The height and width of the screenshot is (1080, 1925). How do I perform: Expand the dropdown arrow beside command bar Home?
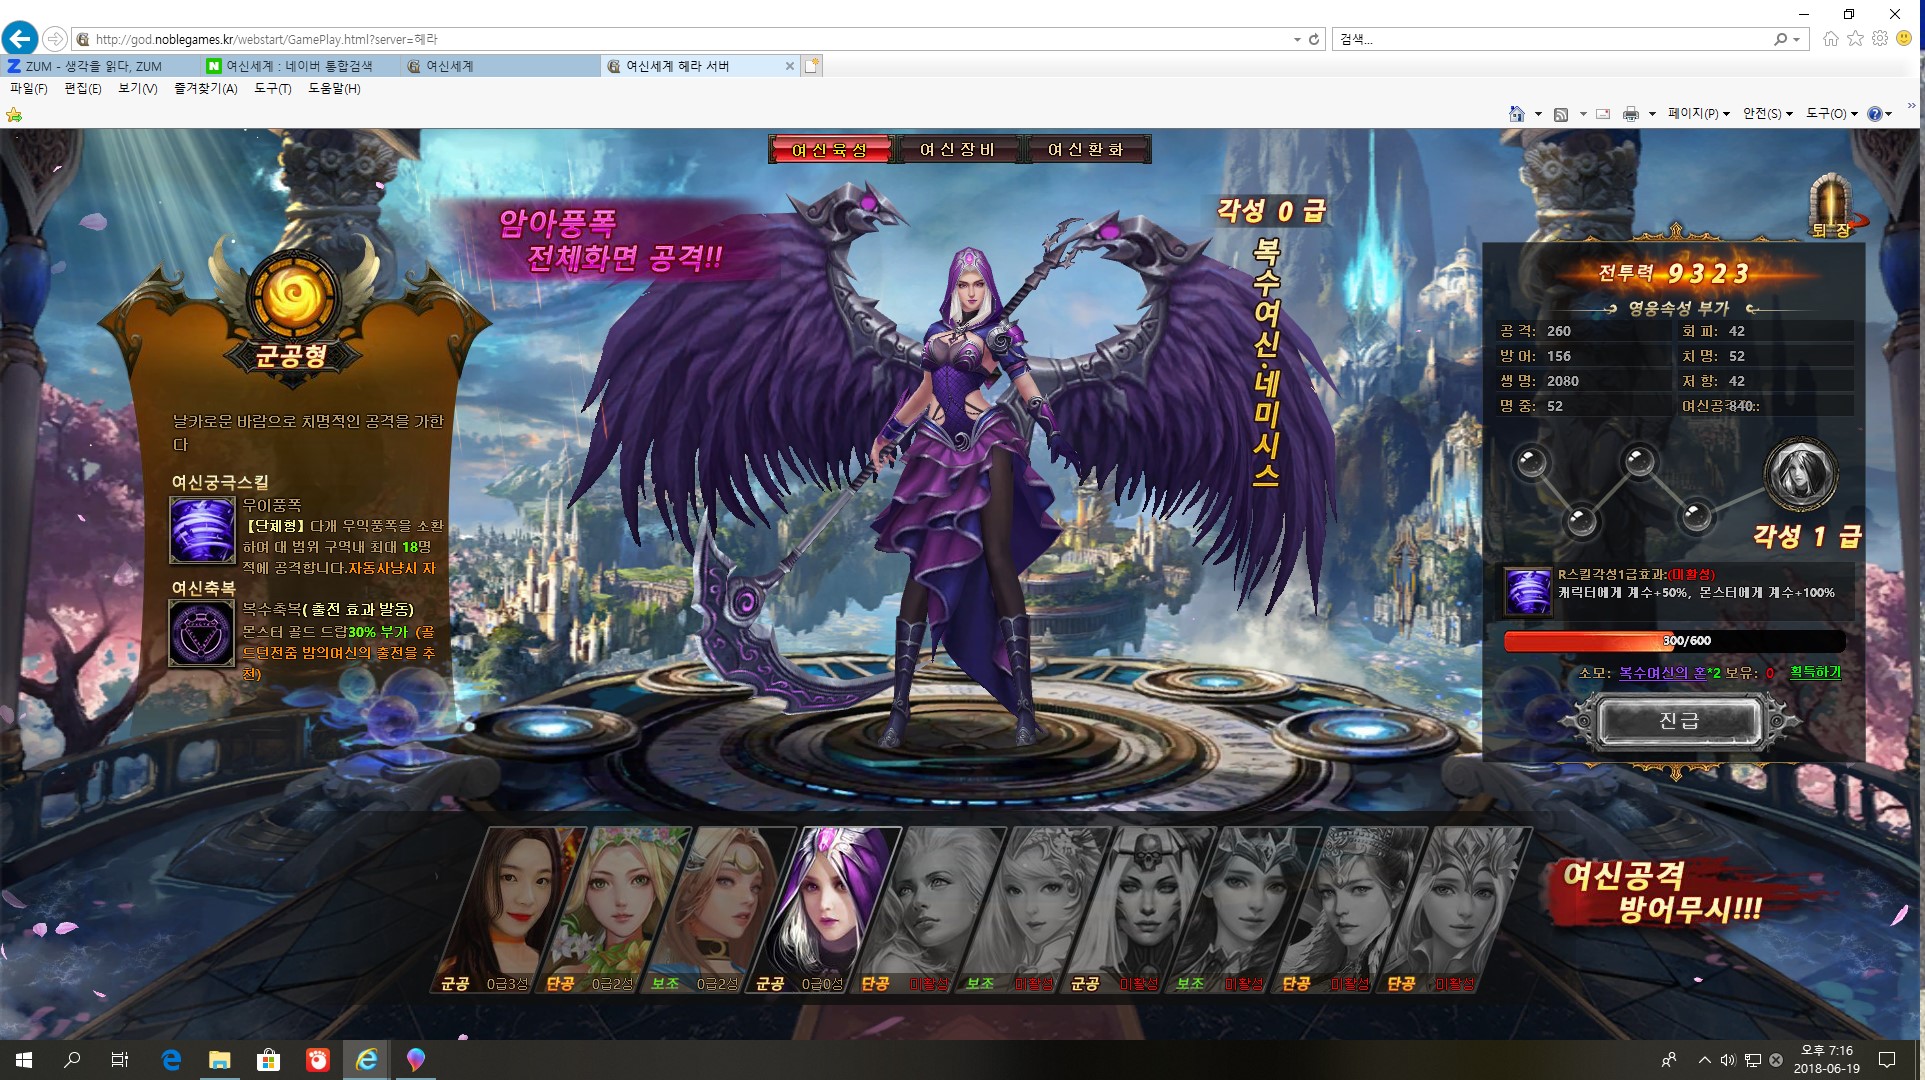(1538, 114)
